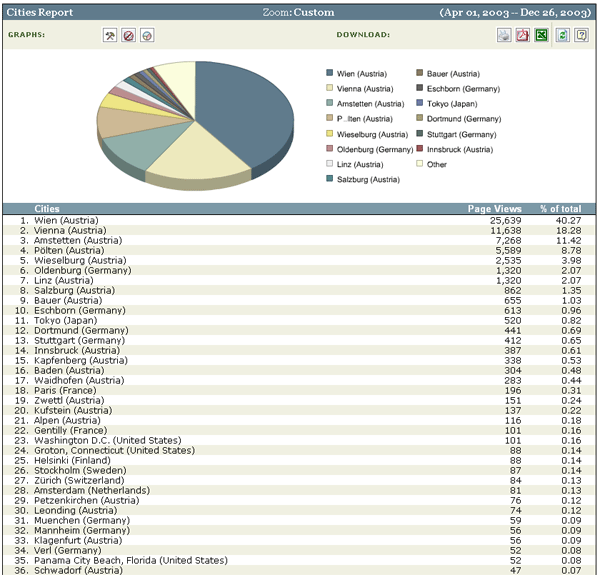600x575 pixels.
Task: Select the pie chart graph icon
Action: point(147,36)
